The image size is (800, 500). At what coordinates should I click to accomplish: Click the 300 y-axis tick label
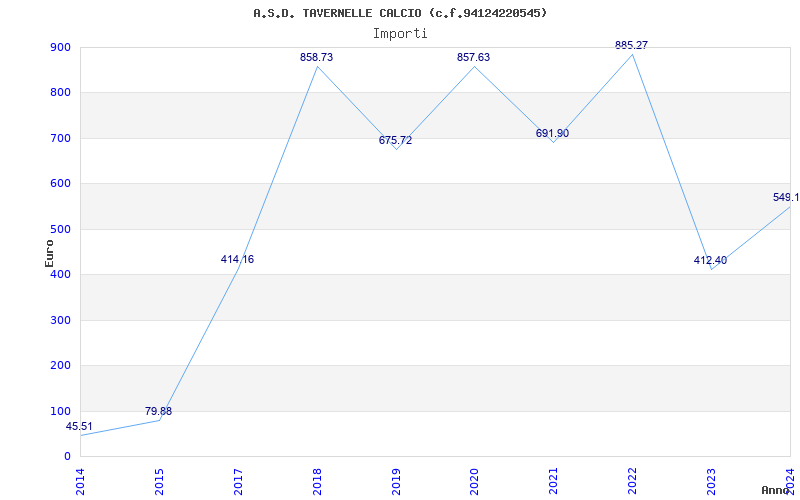click(60, 320)
